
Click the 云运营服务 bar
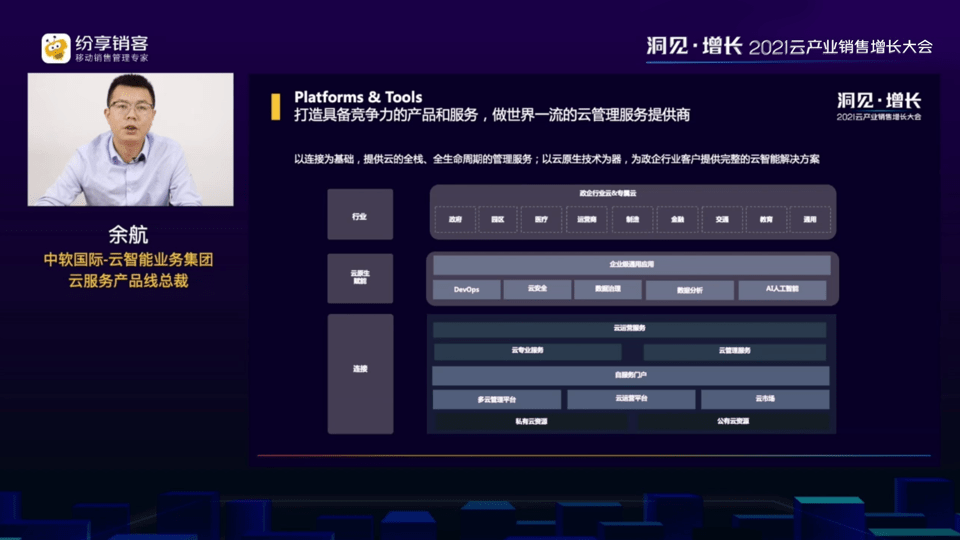tap(629, 329)
